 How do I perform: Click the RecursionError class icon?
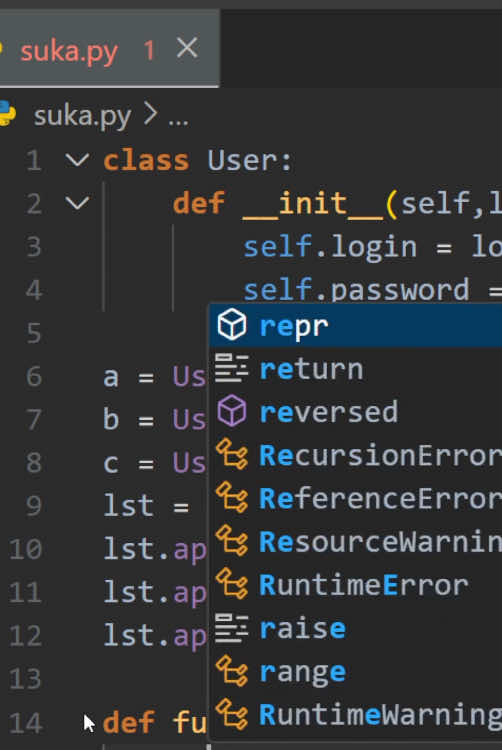(x=232, y=454)
